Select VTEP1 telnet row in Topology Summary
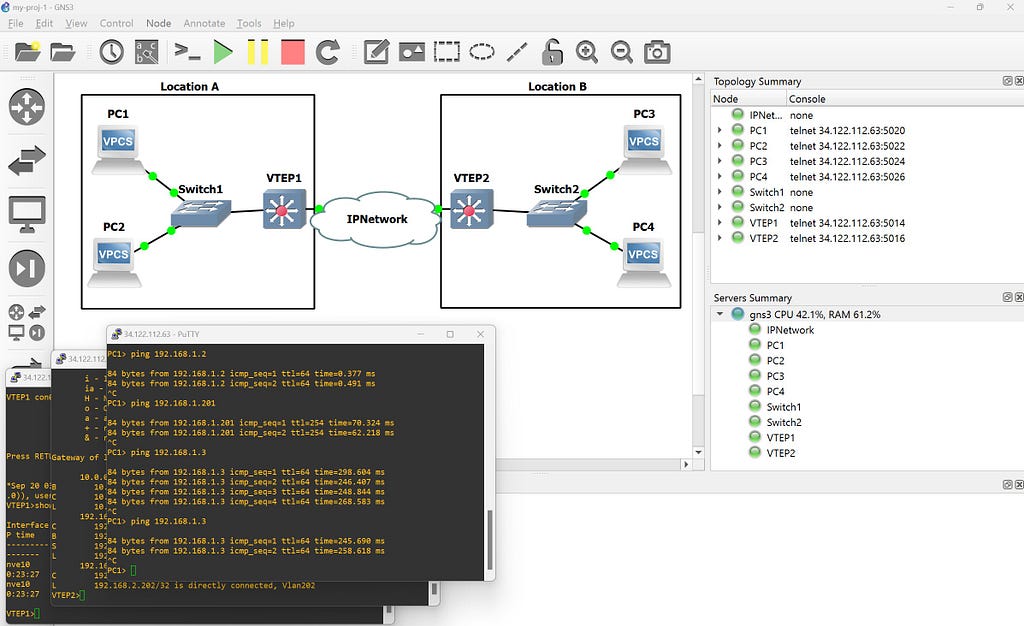The width and height of the screenshot is (1024, 626). pos(867,223)
